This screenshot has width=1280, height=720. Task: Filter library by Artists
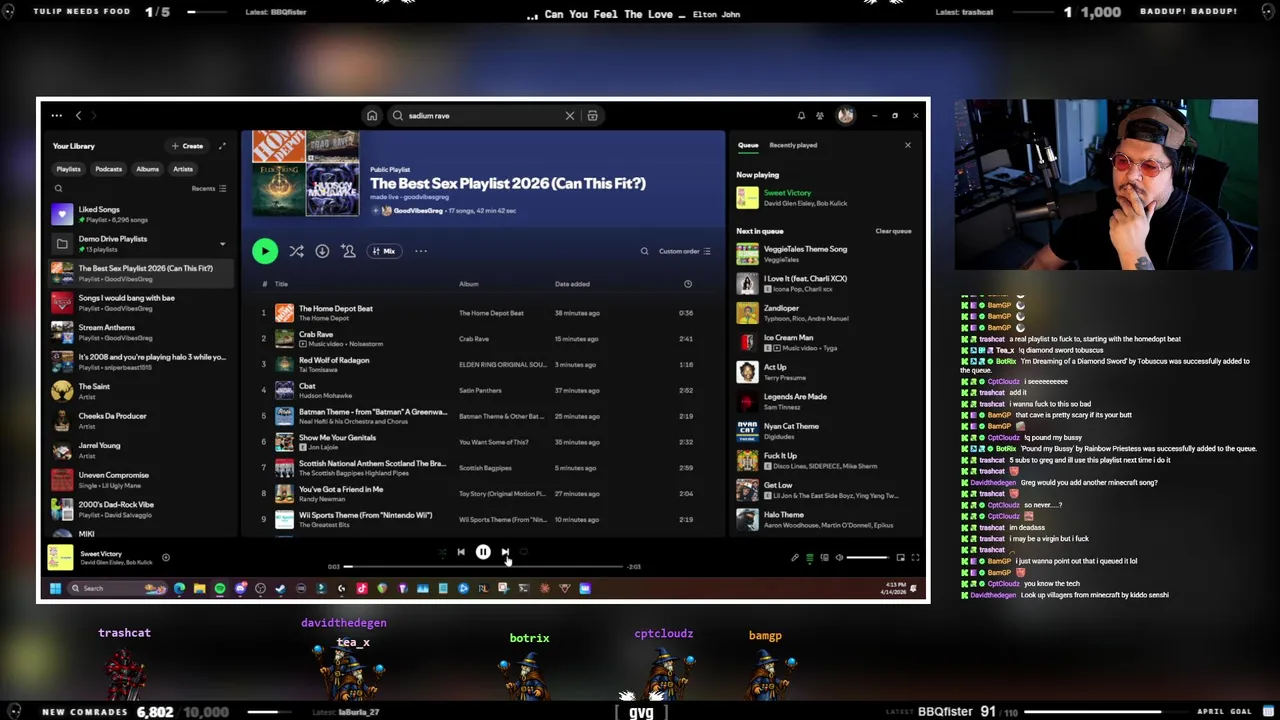click(x=183, y=169)
